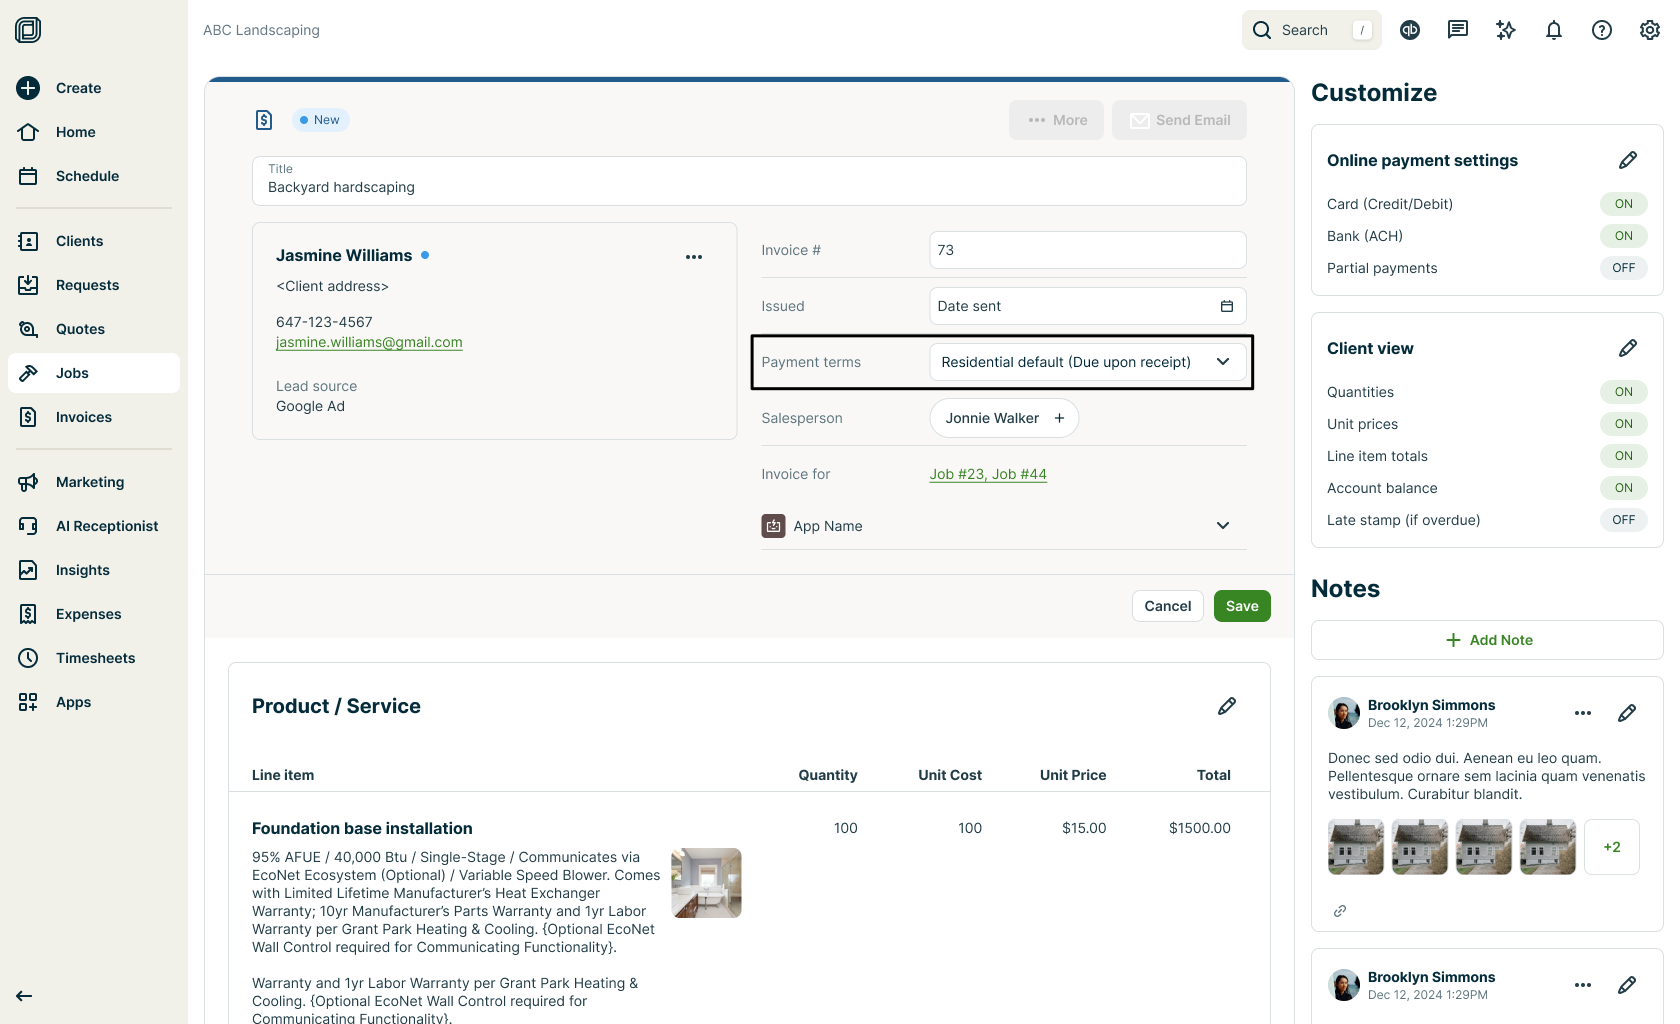Click the AI sparkle icon in header
The image size is (1680, 1024).
1505,30
